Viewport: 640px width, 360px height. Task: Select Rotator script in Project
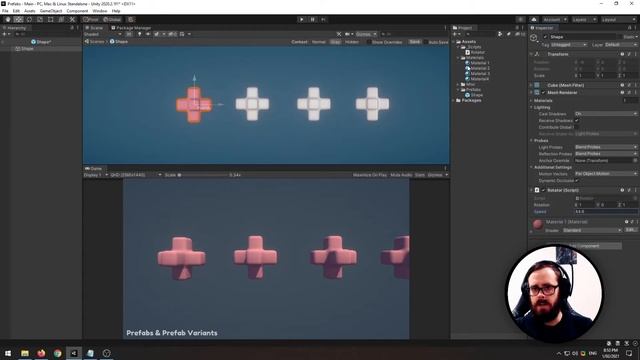(475, 52)
